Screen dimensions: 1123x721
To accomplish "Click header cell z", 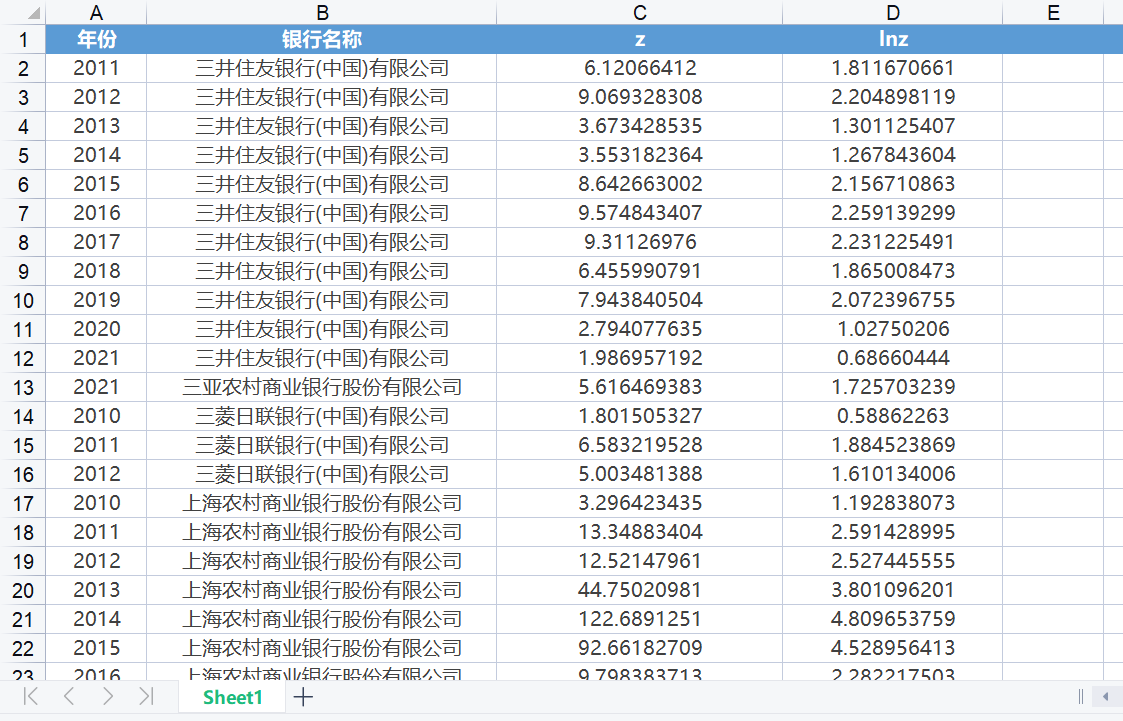I will 640,39.
